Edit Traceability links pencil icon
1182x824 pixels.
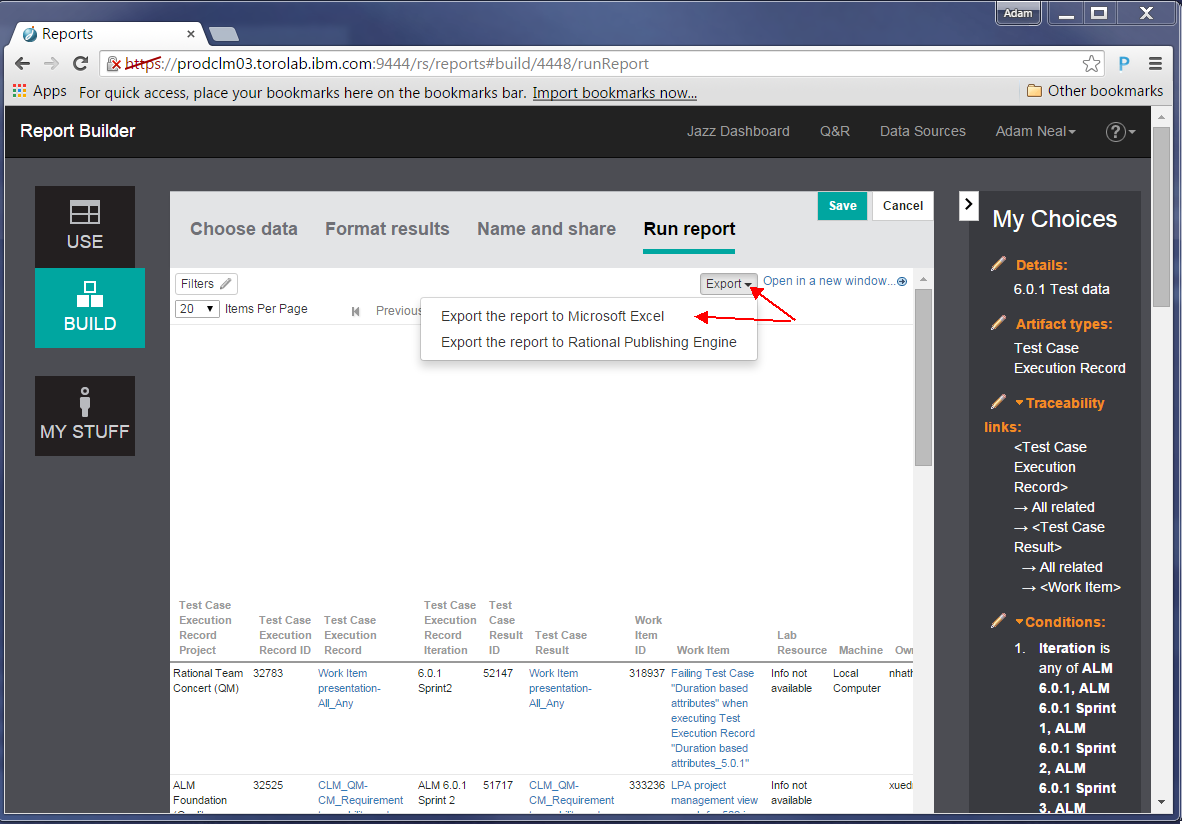click(998, 402)
